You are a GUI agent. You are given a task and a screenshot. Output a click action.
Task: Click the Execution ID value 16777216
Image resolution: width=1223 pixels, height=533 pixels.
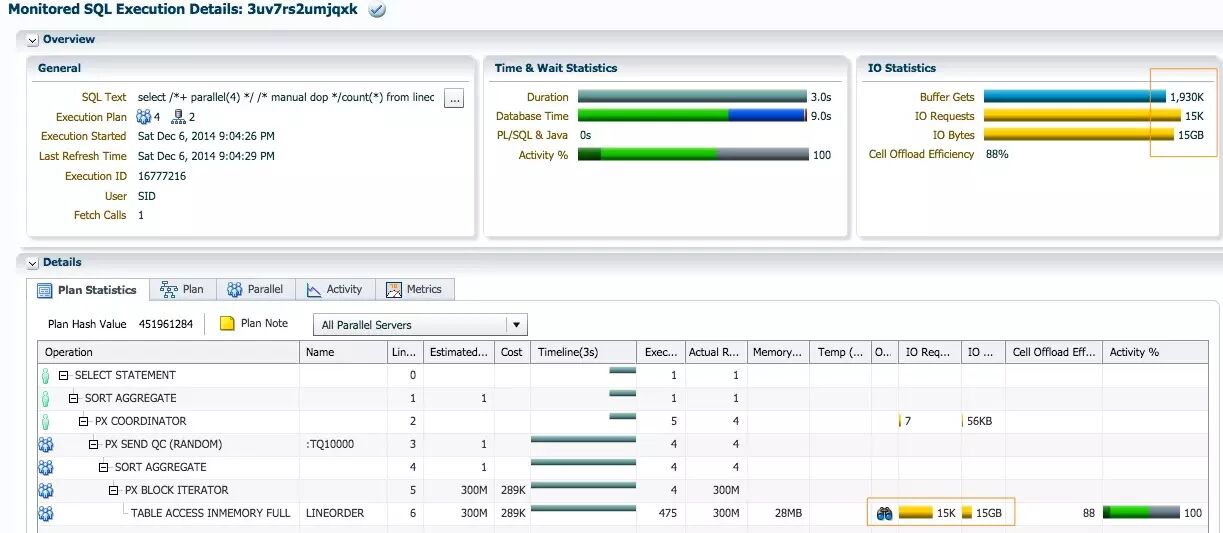pos(162,176)
